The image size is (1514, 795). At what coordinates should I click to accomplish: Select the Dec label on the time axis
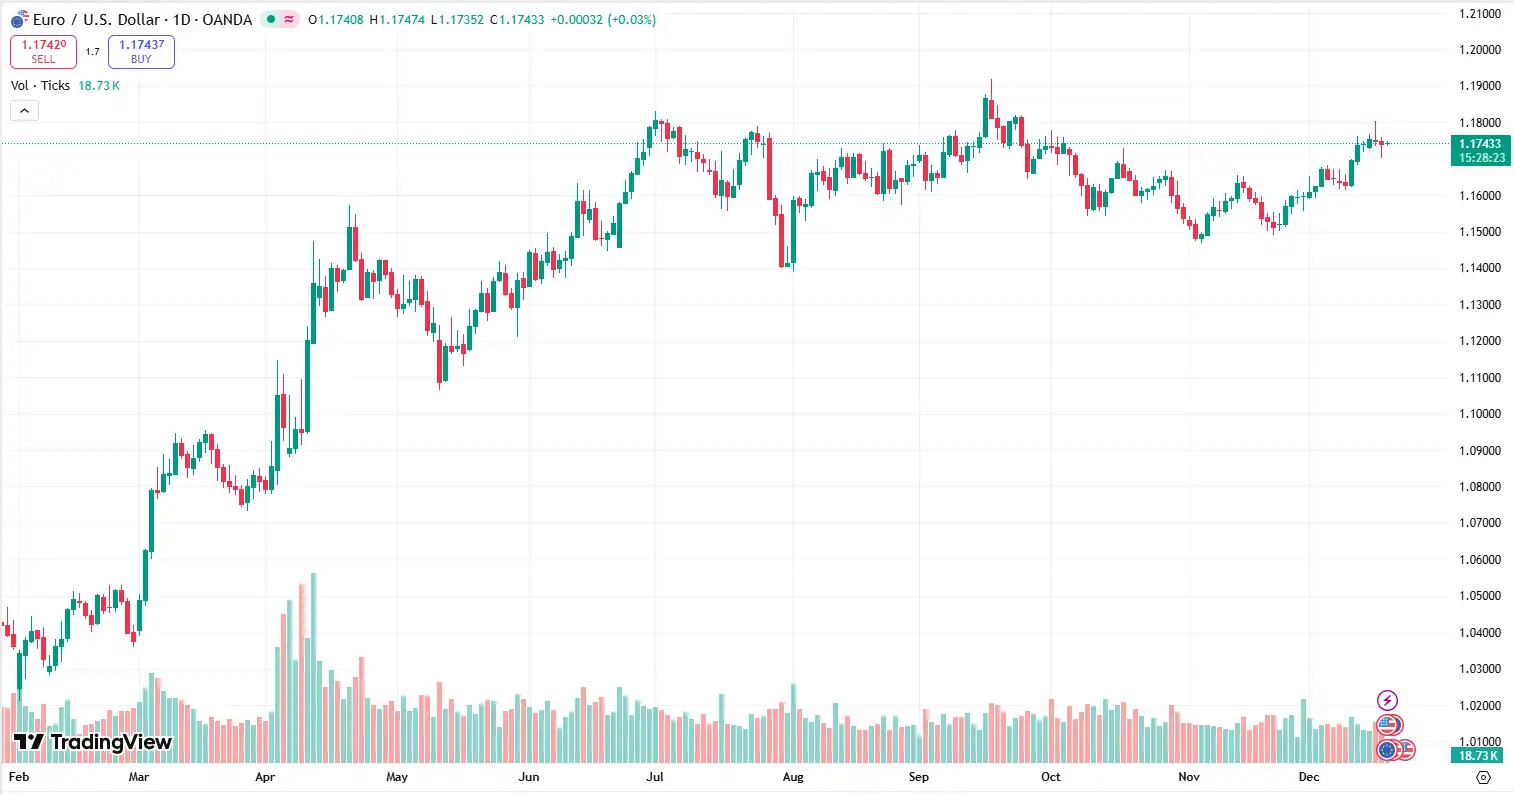(x=1309, y=776)
